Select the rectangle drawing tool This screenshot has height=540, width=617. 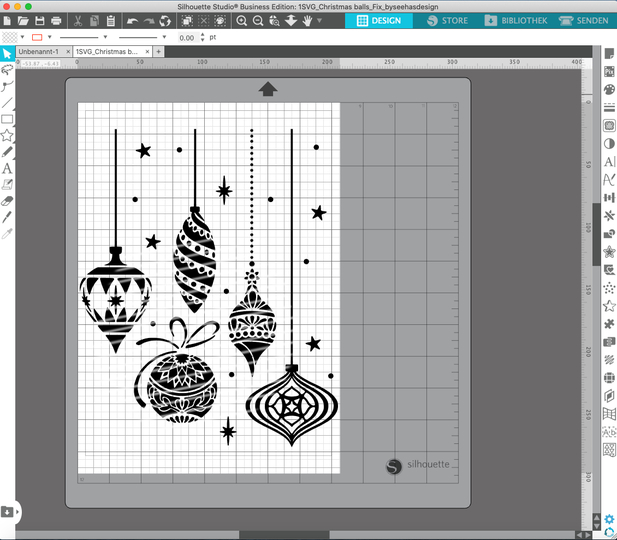(7, 119)
